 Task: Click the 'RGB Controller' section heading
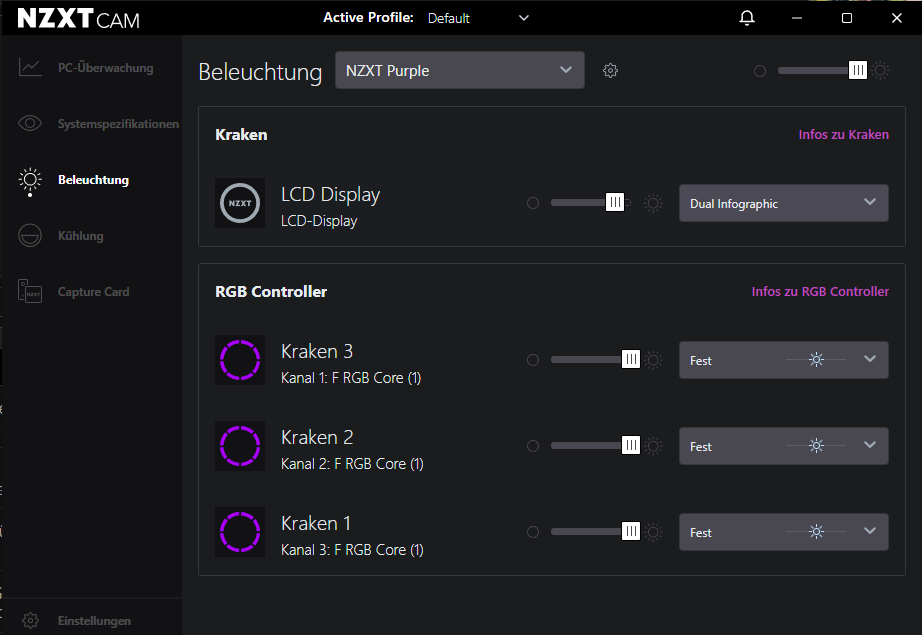coord(271,292)
